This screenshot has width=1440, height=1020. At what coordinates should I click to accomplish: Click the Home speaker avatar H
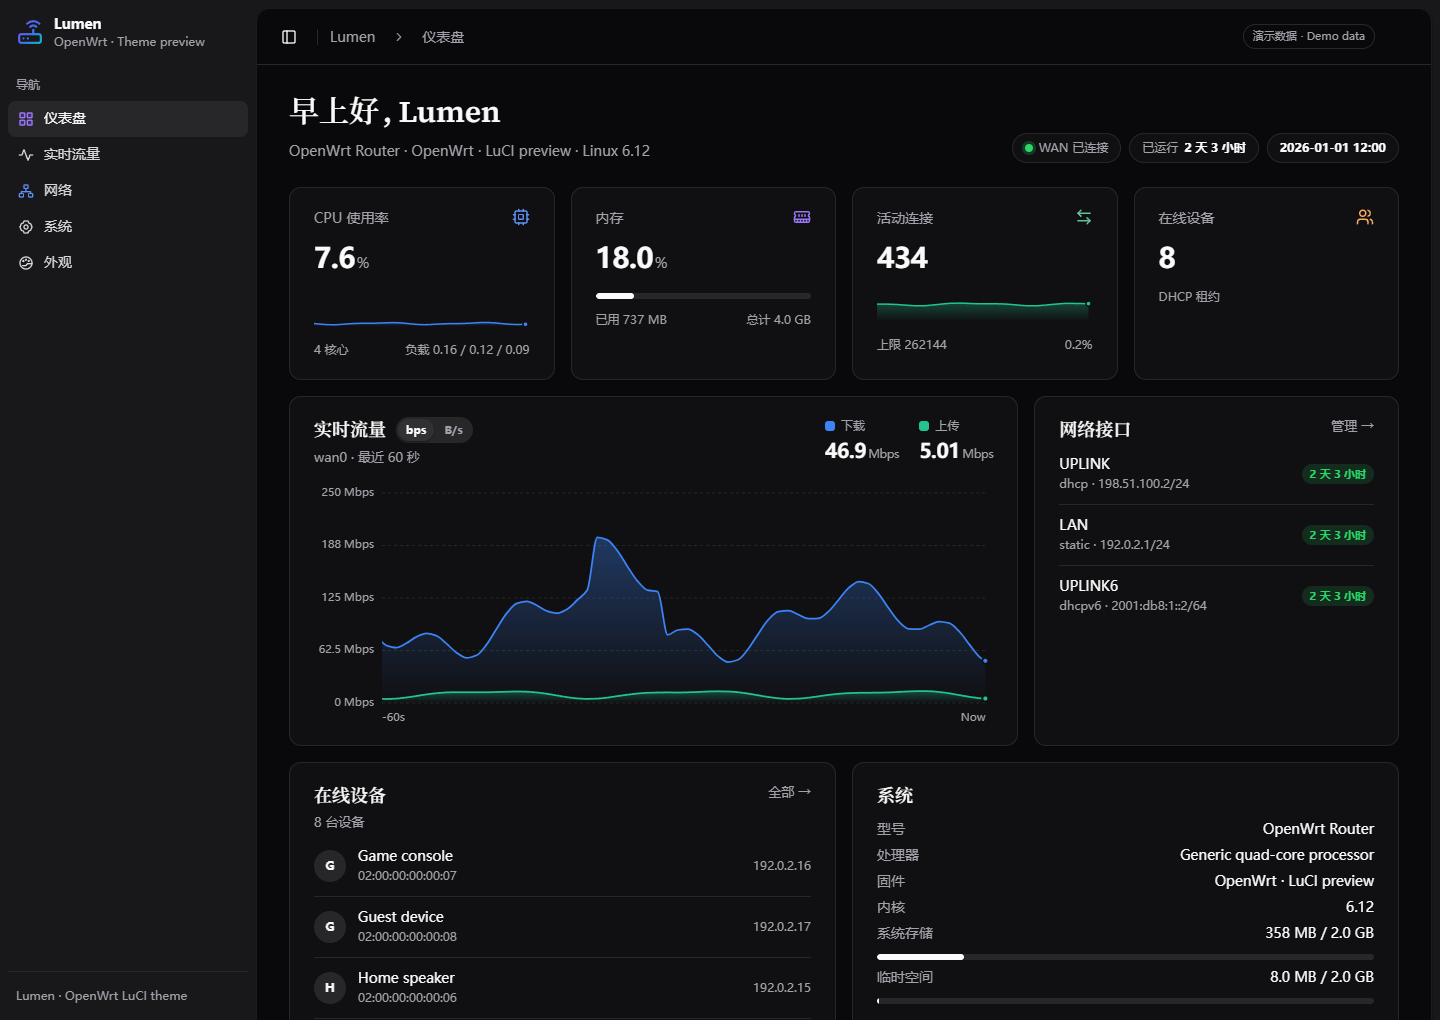pos(330,988)
